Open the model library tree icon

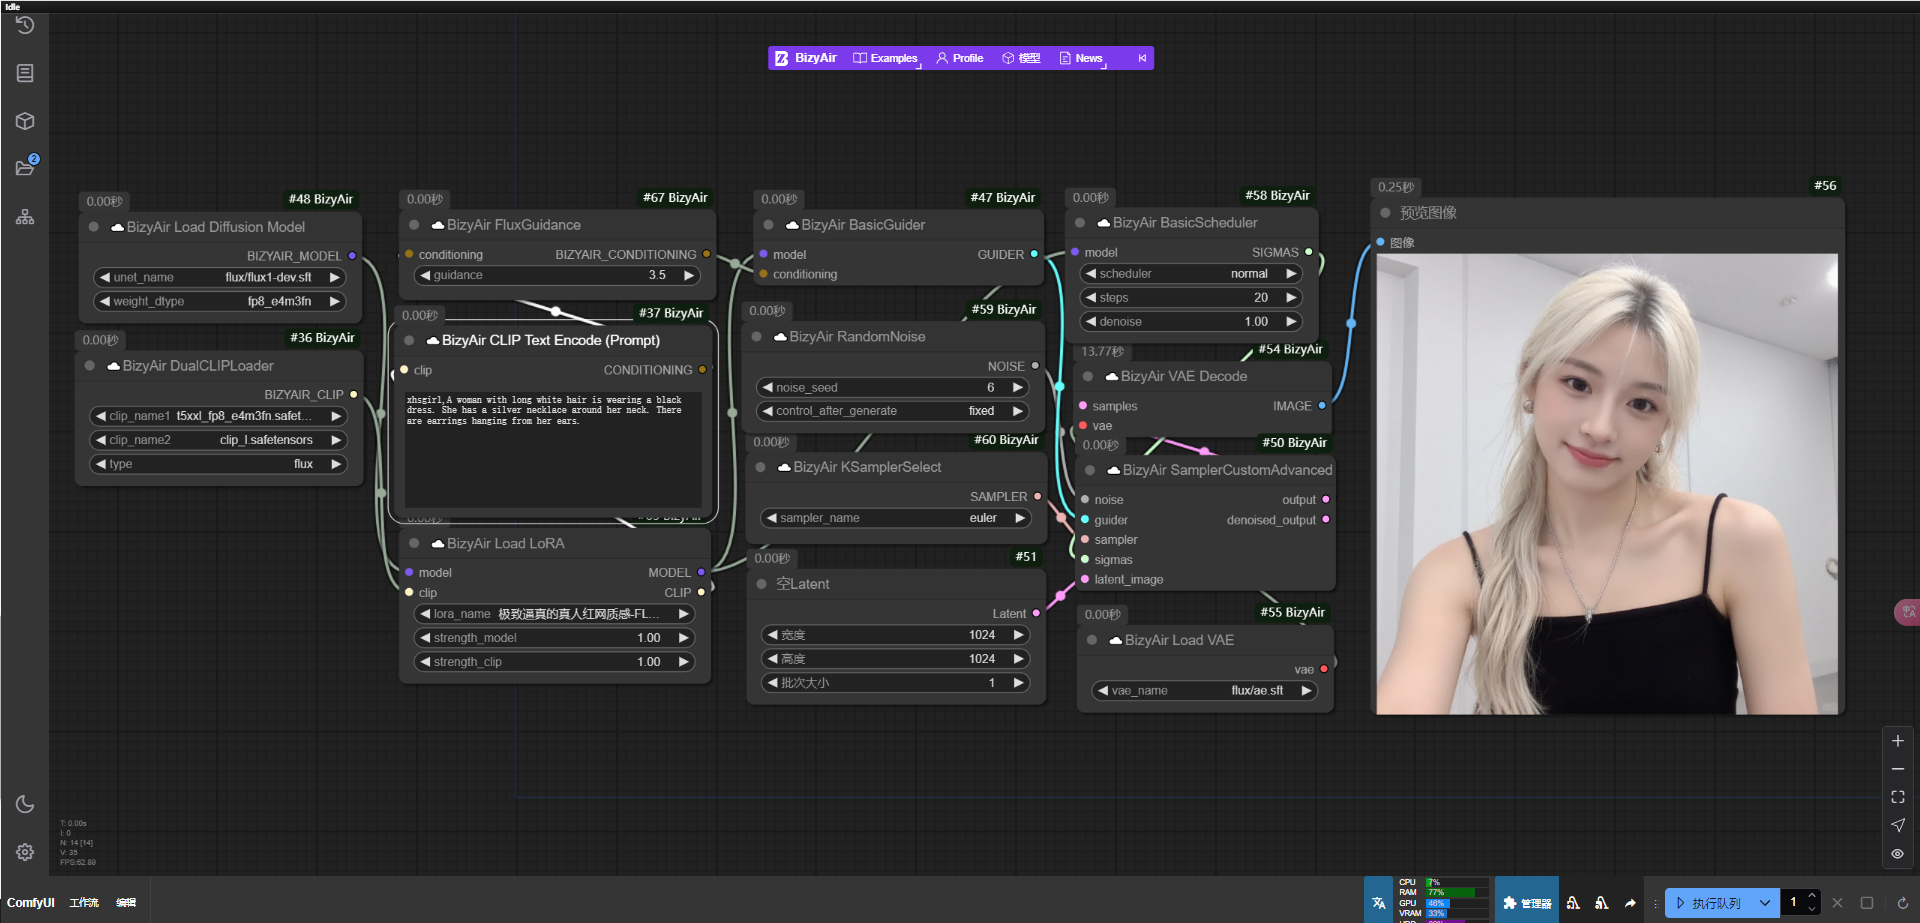coord(25,217)
